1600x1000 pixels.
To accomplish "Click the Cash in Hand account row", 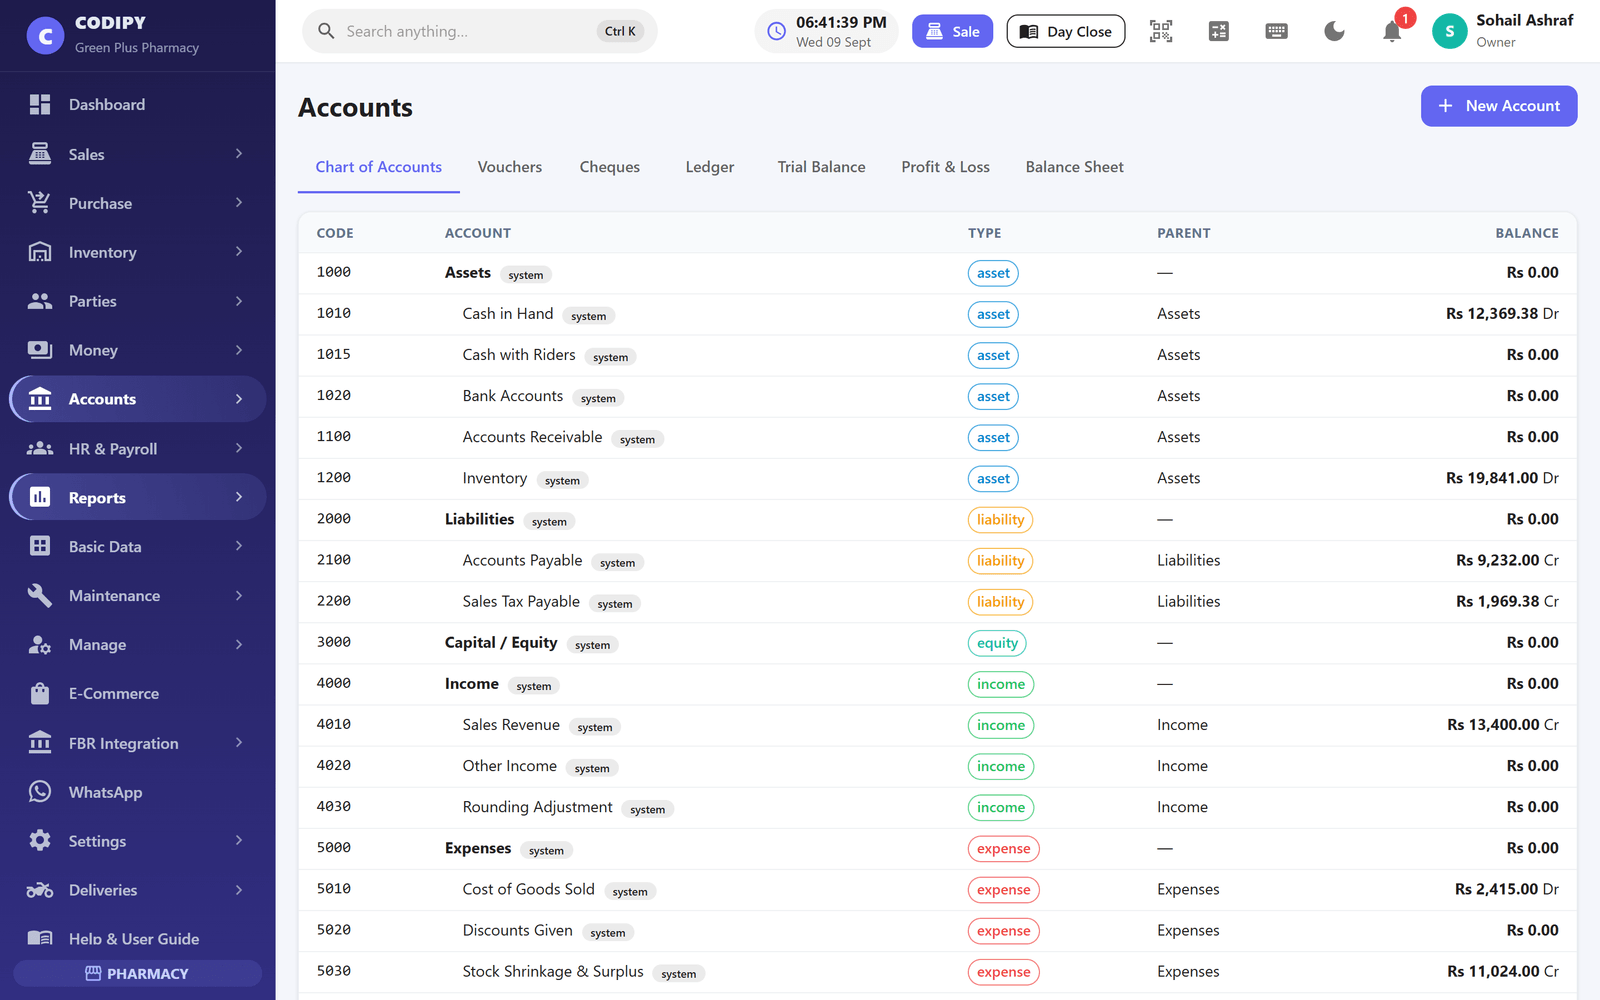I will coord(938,314).
